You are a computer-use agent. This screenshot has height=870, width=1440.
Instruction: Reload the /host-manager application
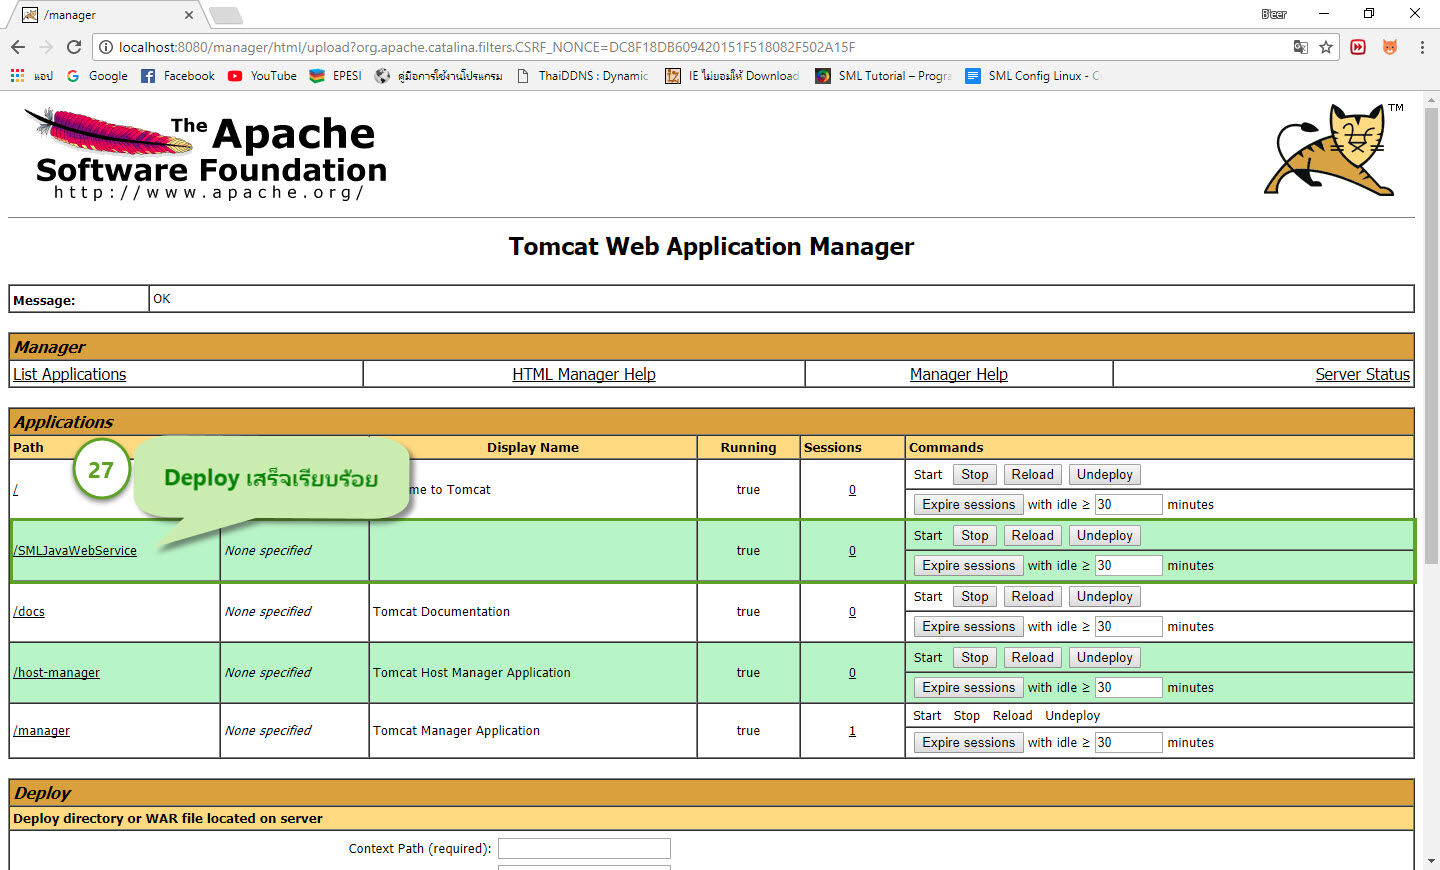[x=1033, y=658]
